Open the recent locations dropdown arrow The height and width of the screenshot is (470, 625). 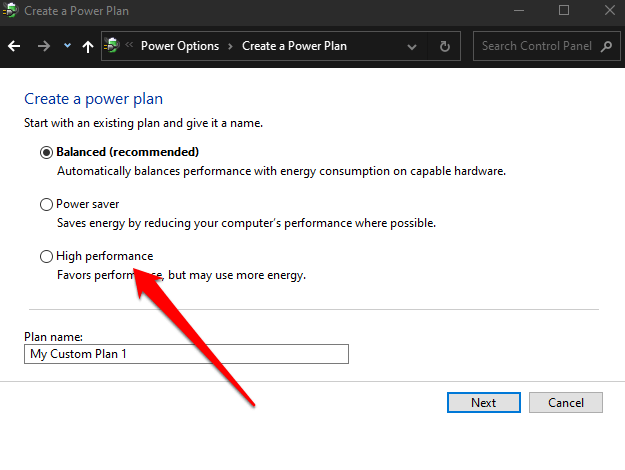67,46
